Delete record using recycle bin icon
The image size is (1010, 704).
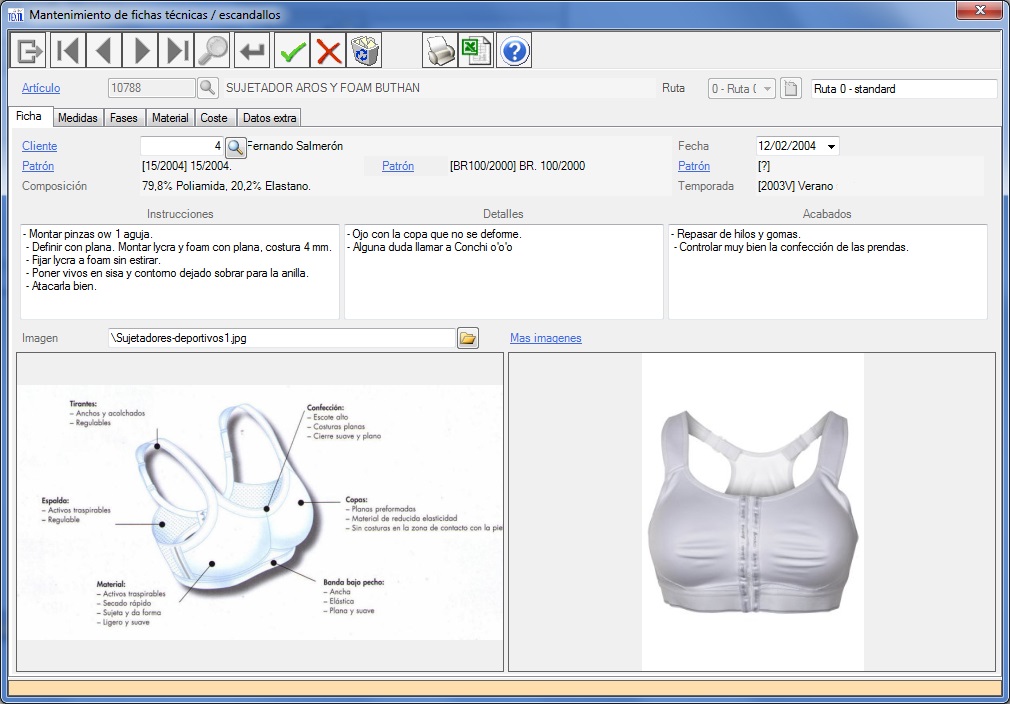(365, 50)
